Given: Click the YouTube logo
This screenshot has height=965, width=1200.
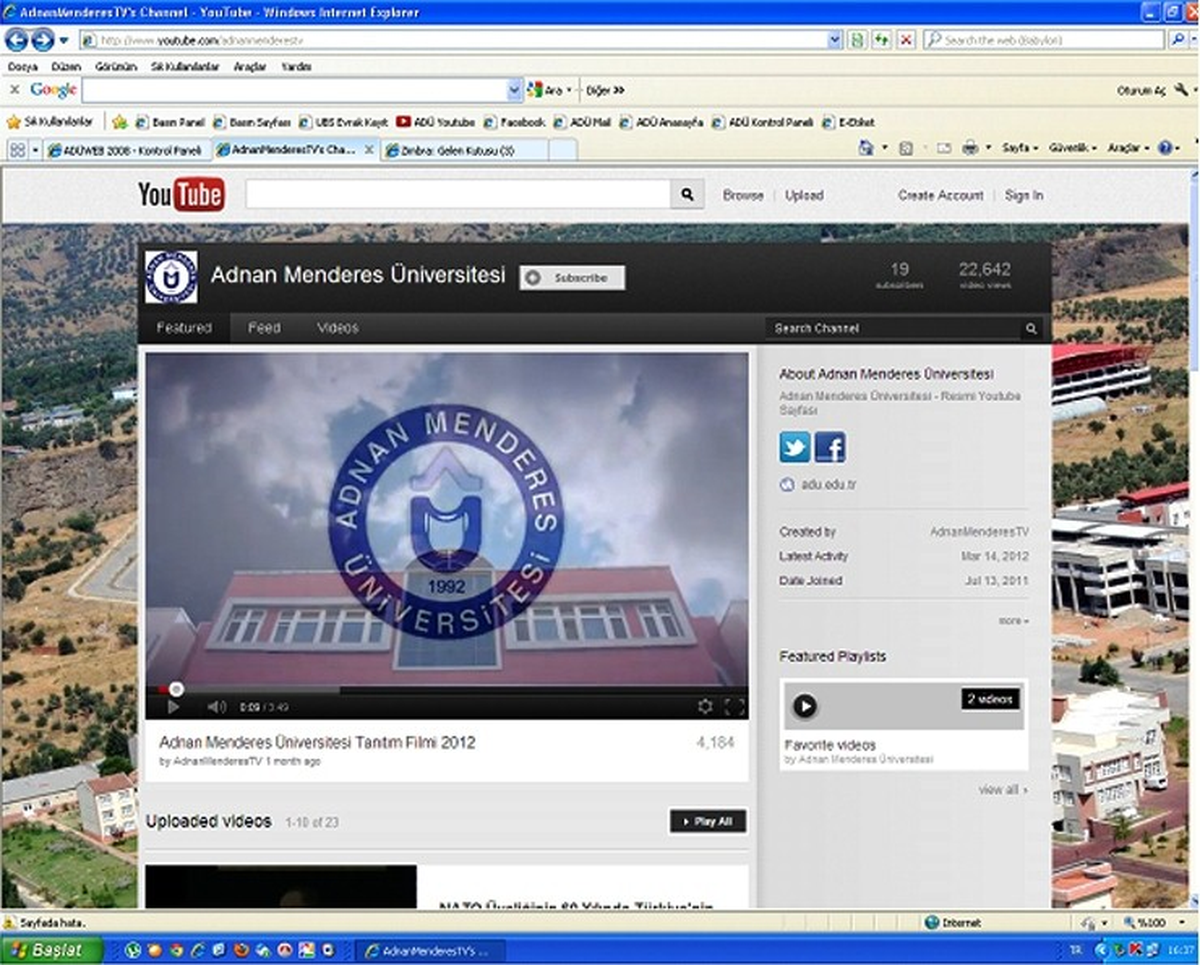Looking at the screenshot, I should coord(181,195).
